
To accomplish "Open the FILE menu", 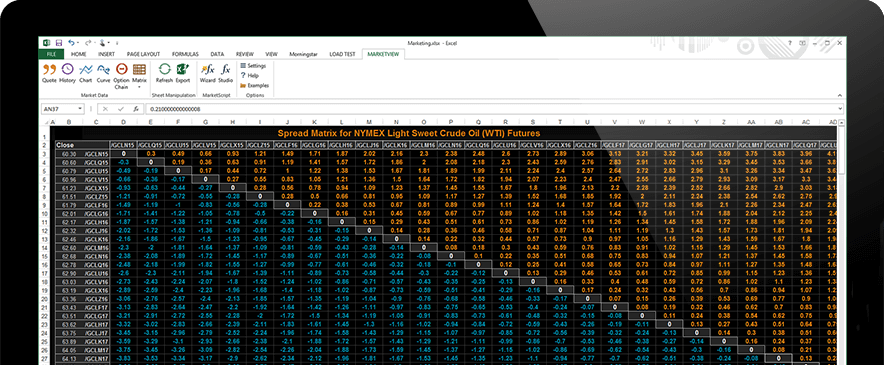I will tap(51, 54).
